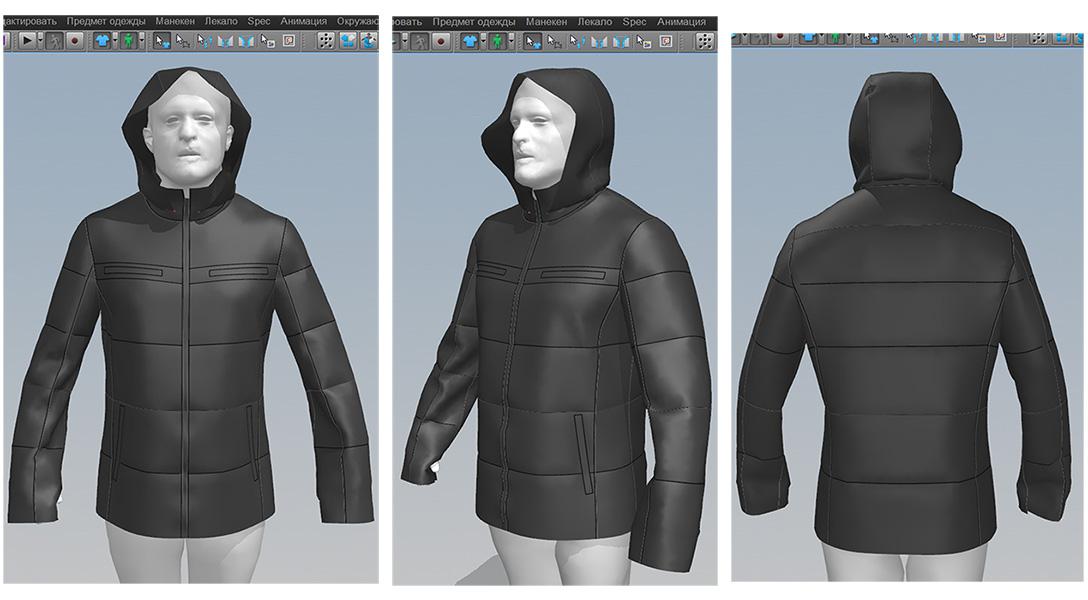Select cursor-with-rectangle tool in side view panel
The width and height of the screenshot is (1088, 600).
[x=554, y=41]
